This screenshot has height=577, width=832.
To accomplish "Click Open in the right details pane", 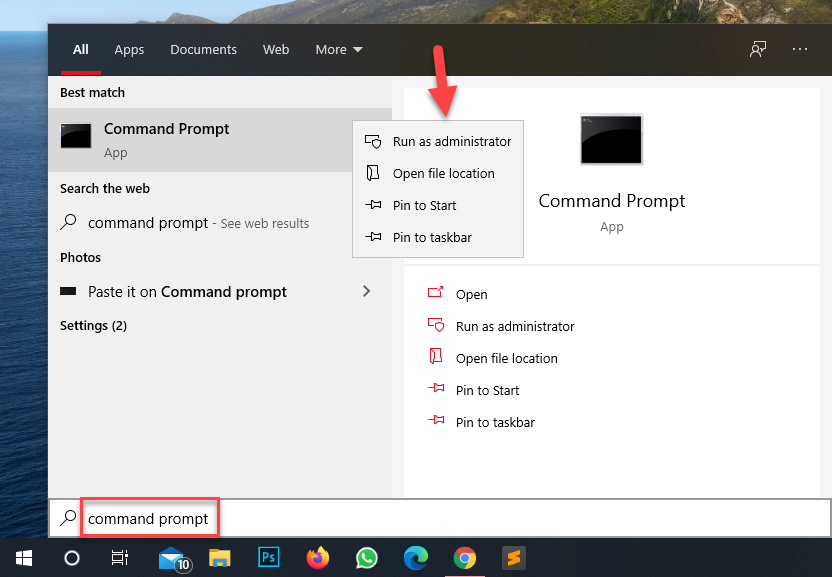I will 471,294.
